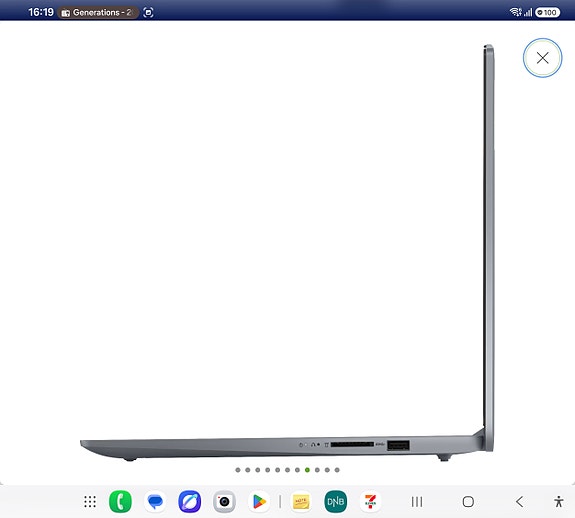The width and height of the screenshot is (575, 518).
Task: Go to home screen via square button
Action: (x=468, y=502)
